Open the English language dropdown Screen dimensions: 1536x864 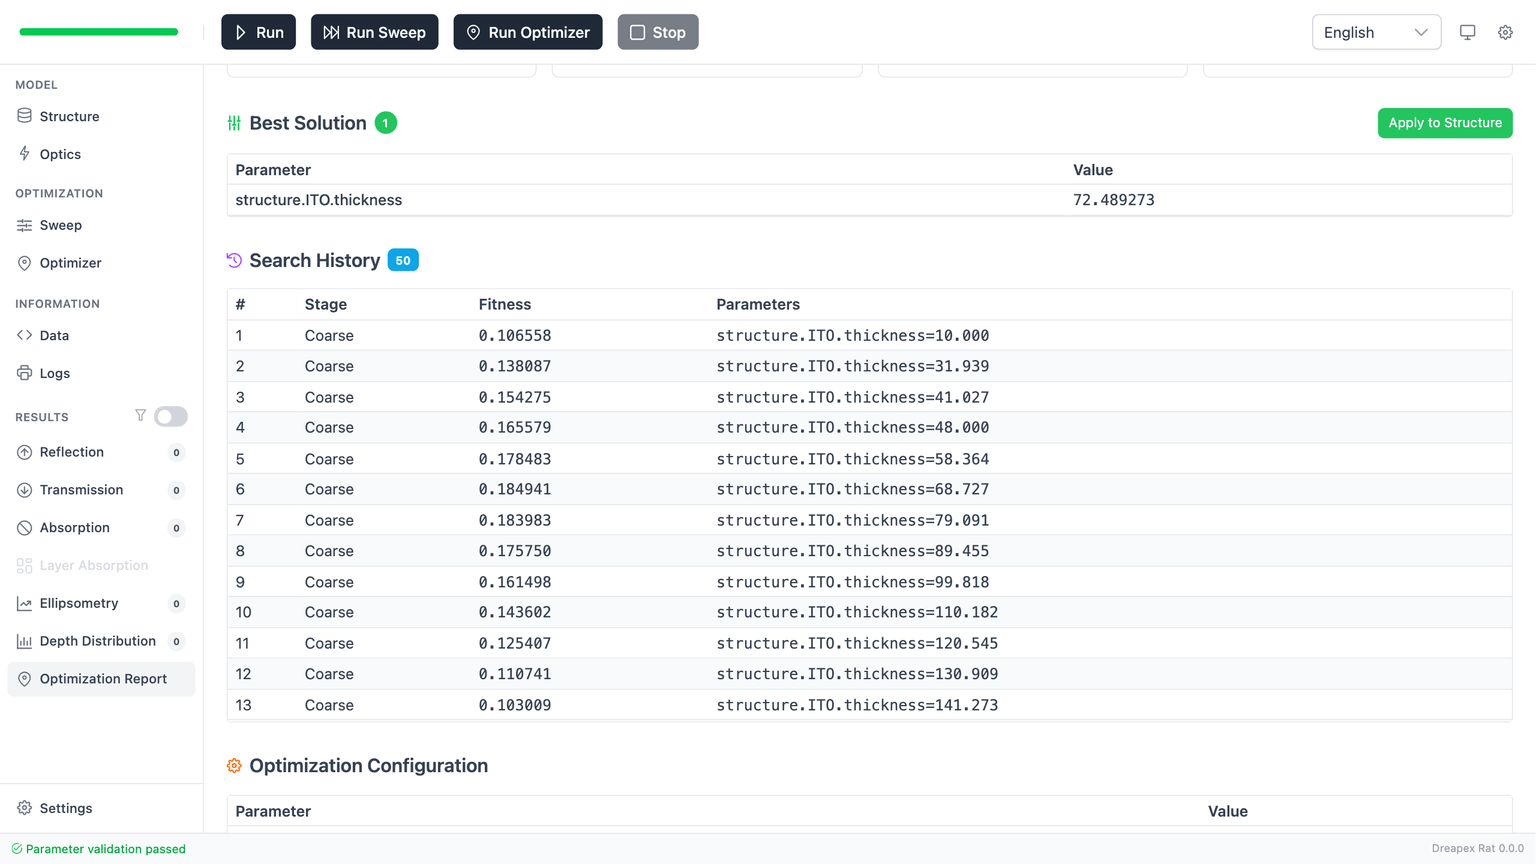pos(1376,32)
